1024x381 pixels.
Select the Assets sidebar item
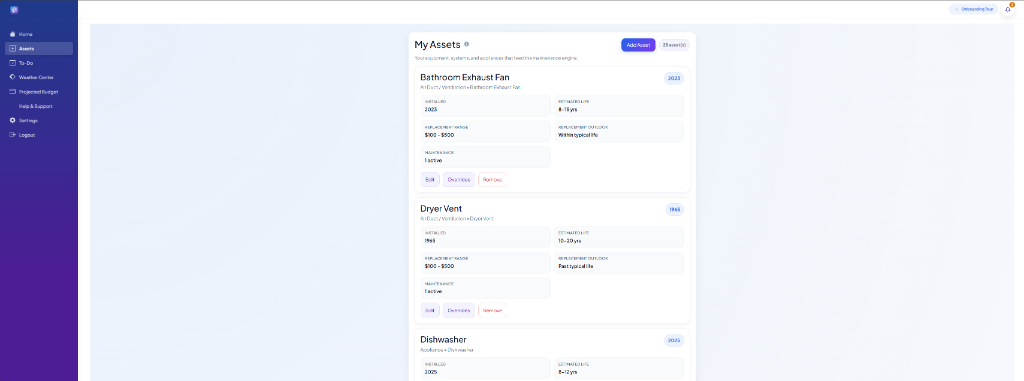(x=39, y=48)
